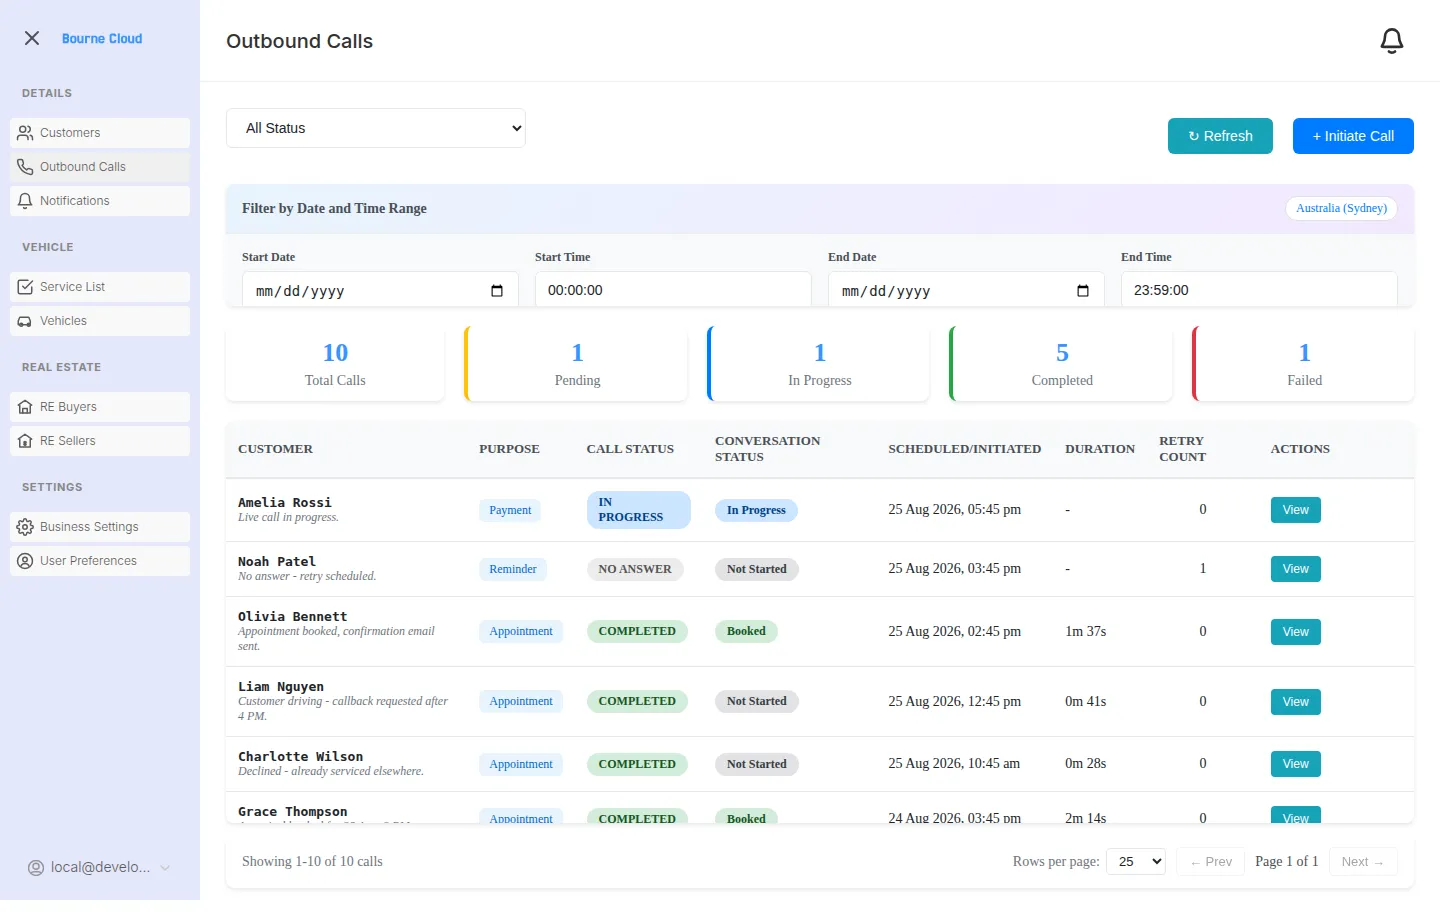Click the CUSTOMER column header

click(275, 449)
